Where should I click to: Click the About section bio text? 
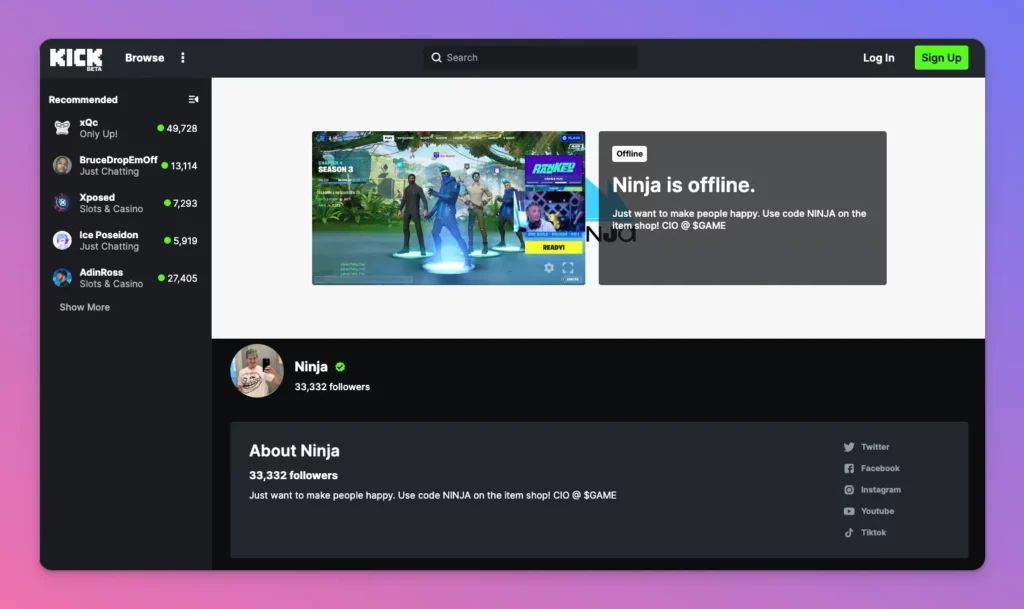[432, 495]
